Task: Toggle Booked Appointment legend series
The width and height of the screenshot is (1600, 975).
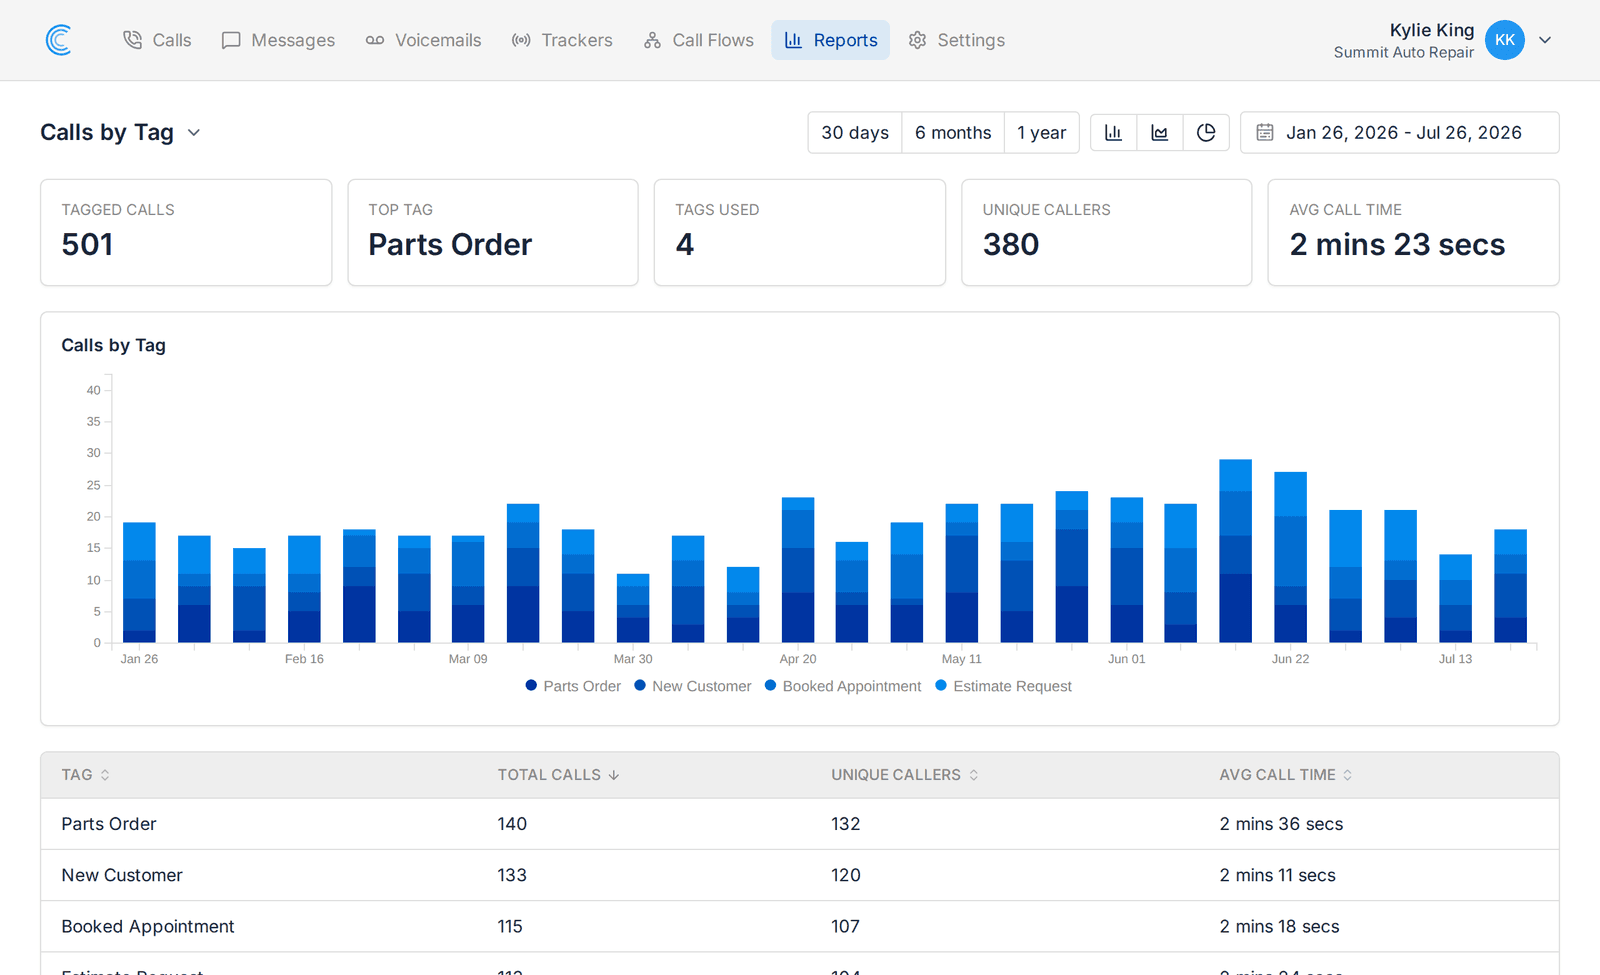Action: (843, 686)
